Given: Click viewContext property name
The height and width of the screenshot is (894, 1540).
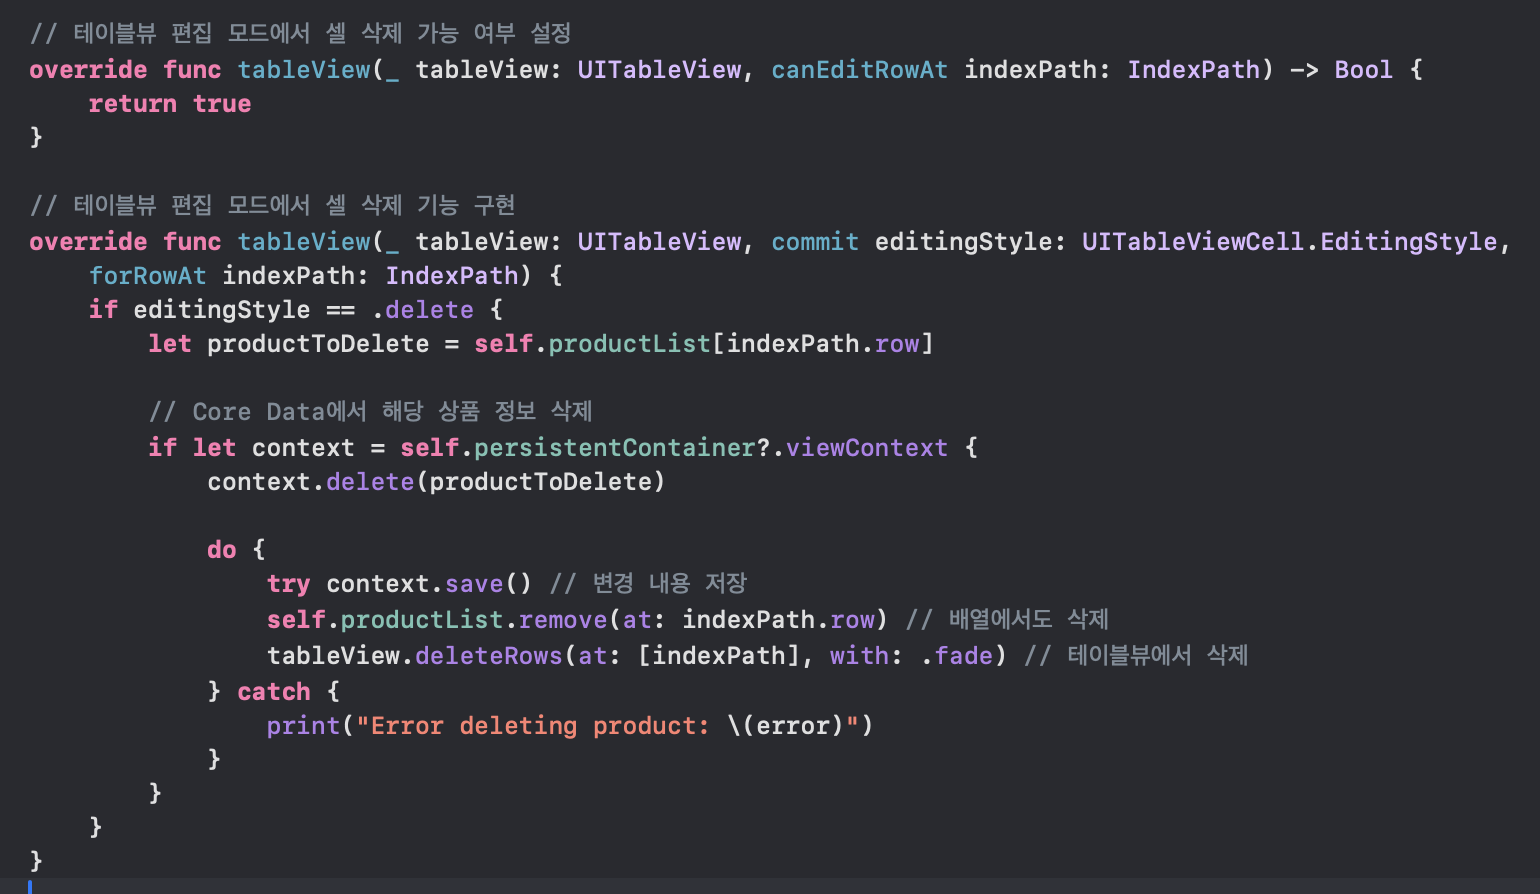Looking at the screenshot, I should pos(866,448).
